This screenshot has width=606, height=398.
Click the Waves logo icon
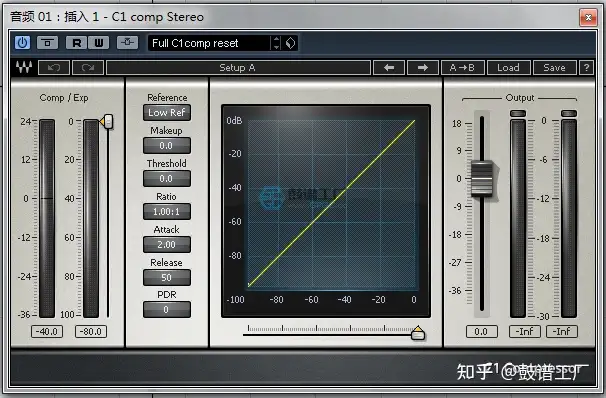coord(24,68)
